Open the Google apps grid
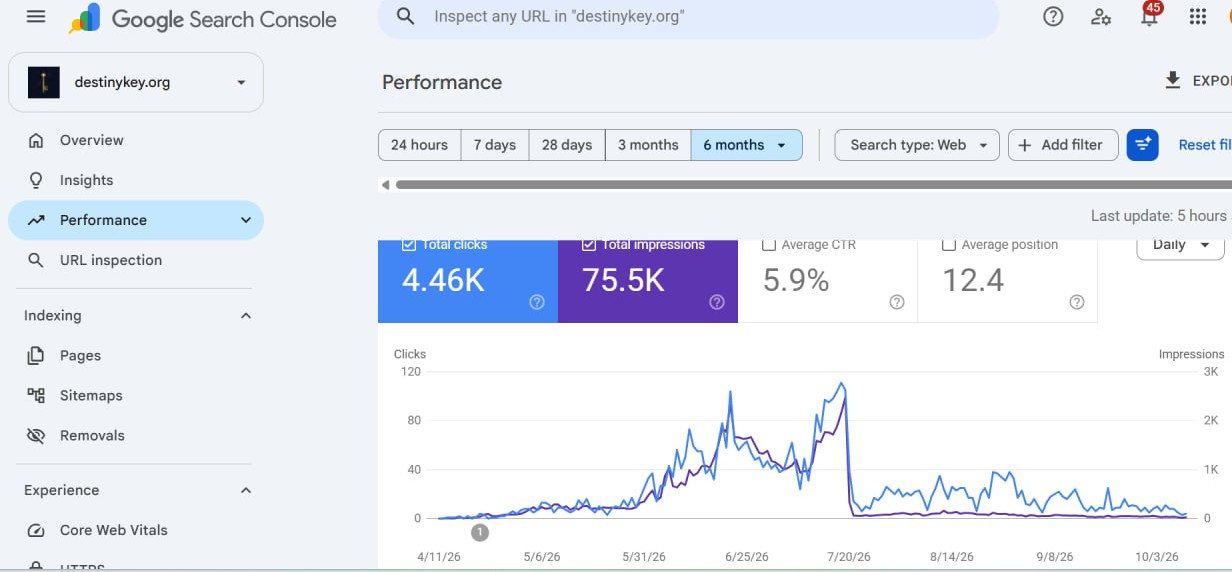Screen dimensions: 1232x572 point(1197,17)
